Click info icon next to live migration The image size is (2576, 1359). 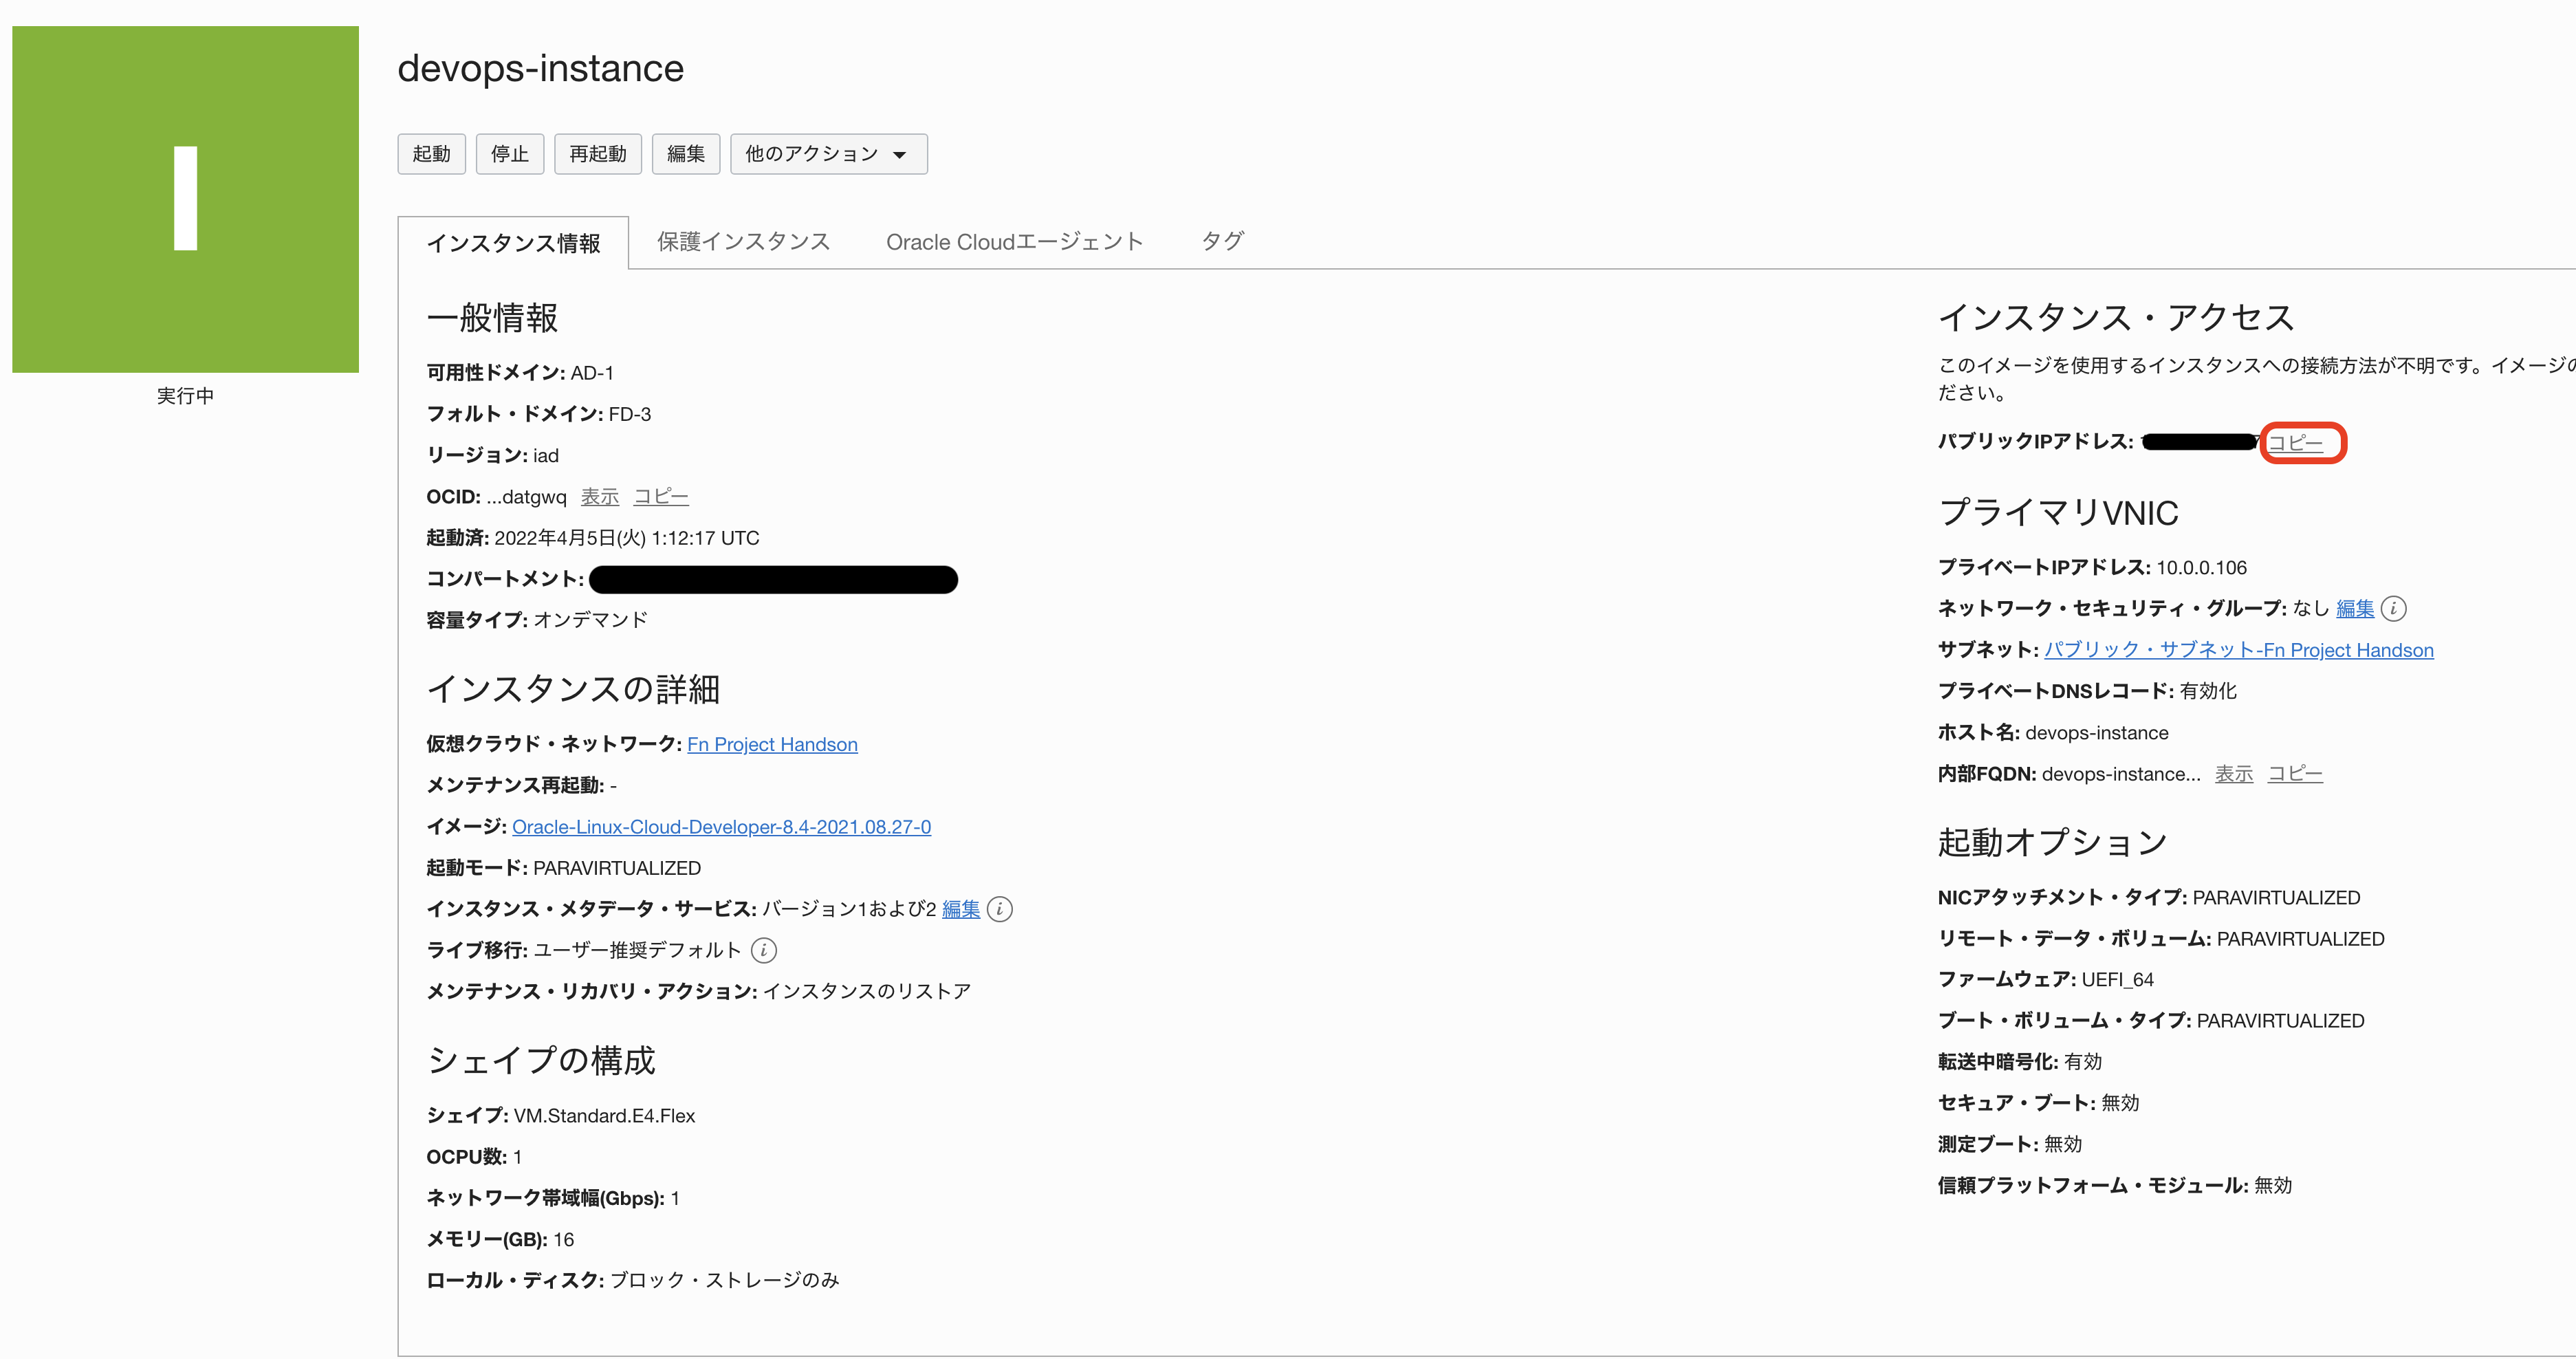763,950
